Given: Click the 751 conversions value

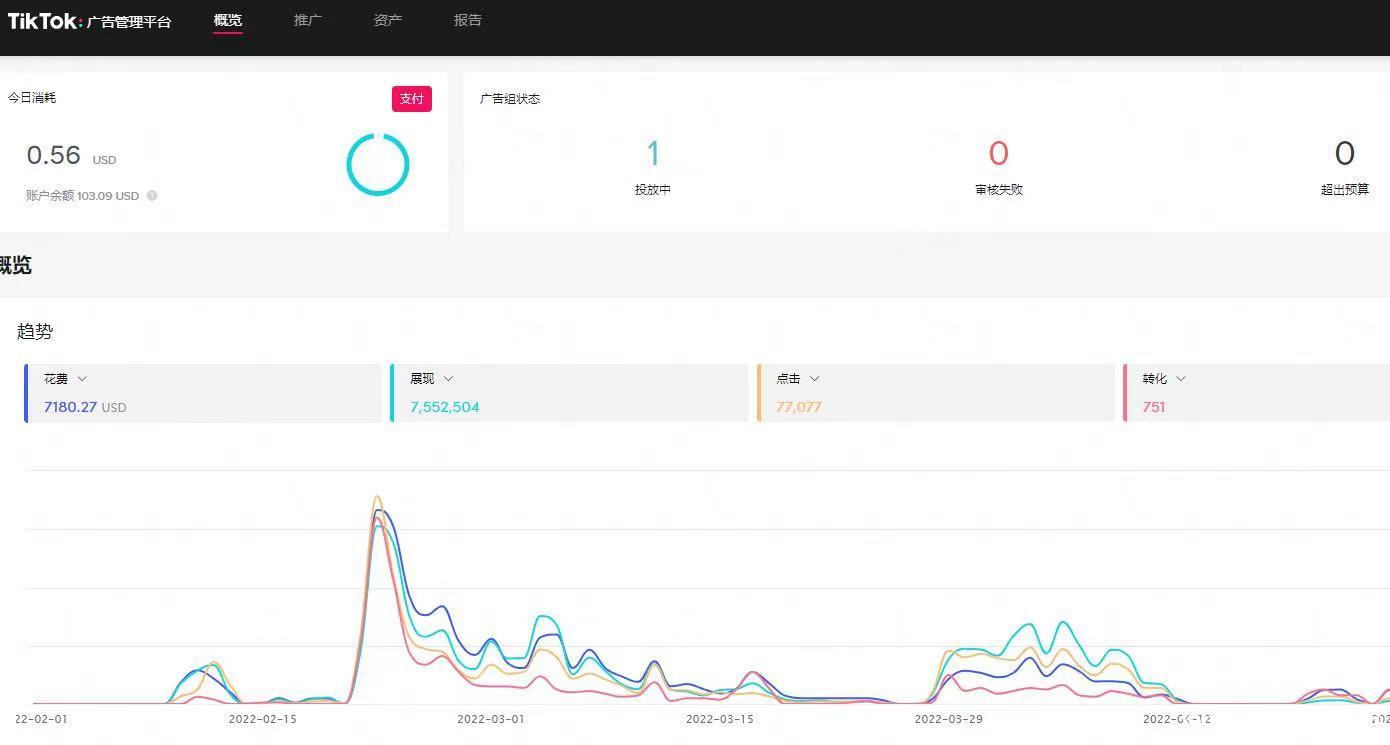Looking at the screenshot, I should 1153,407.
